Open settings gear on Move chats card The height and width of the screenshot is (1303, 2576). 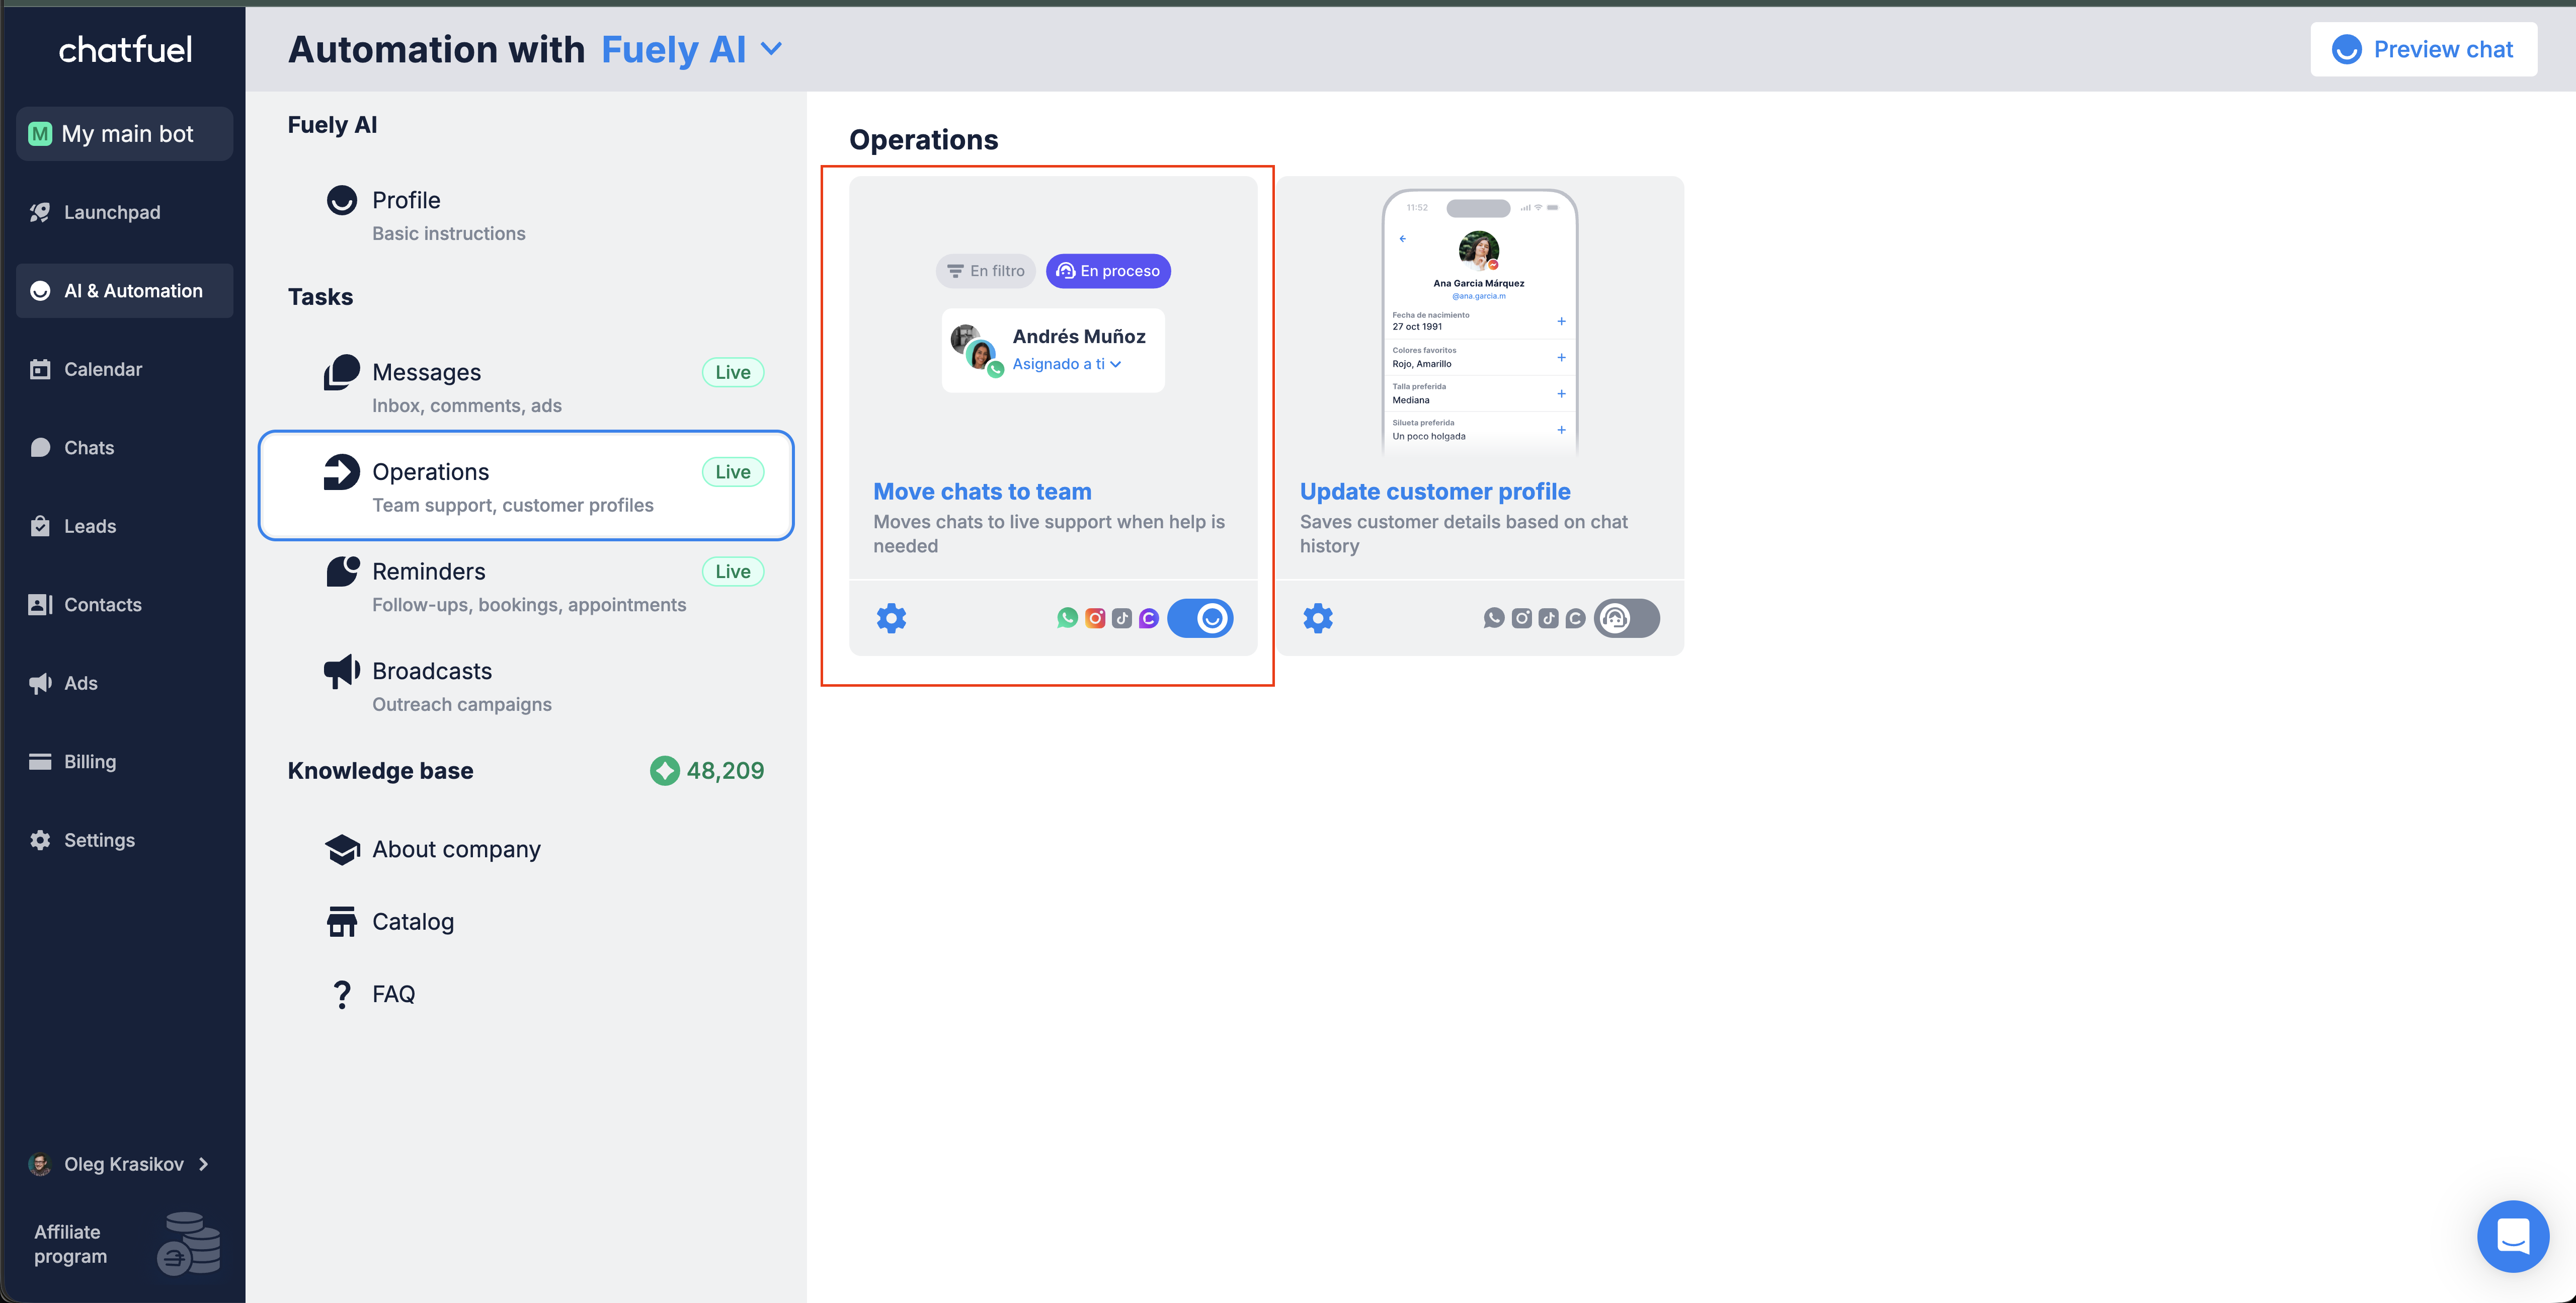891,618
